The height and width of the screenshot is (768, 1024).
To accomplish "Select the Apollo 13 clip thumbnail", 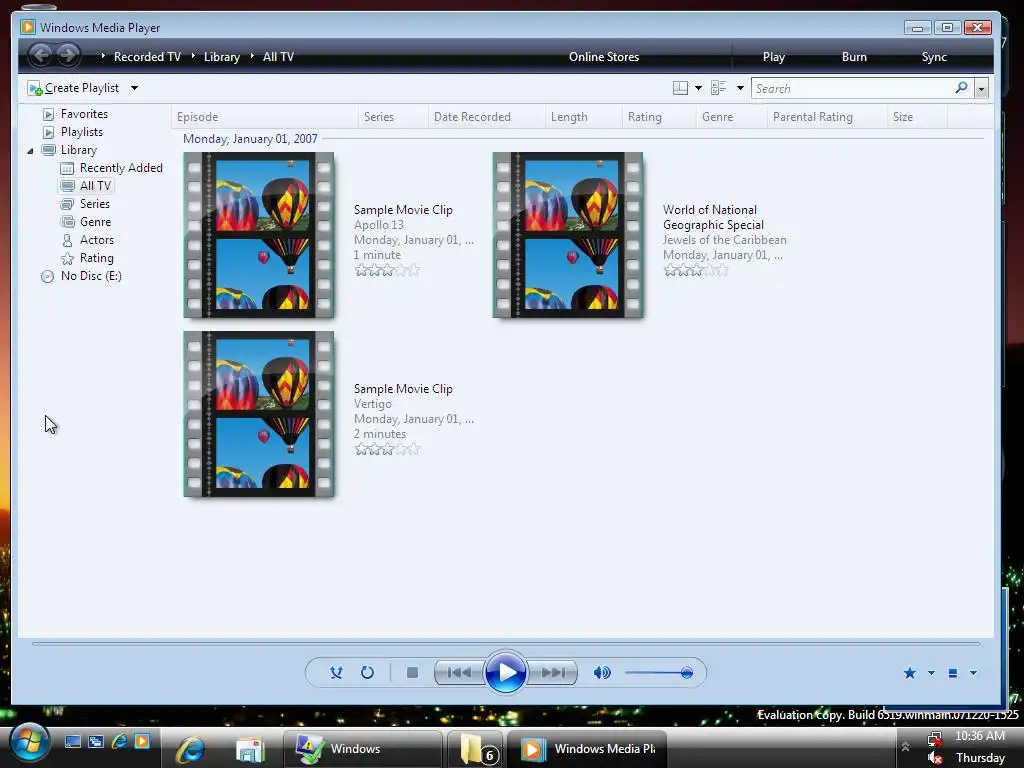I will click(x=259, y=235).
